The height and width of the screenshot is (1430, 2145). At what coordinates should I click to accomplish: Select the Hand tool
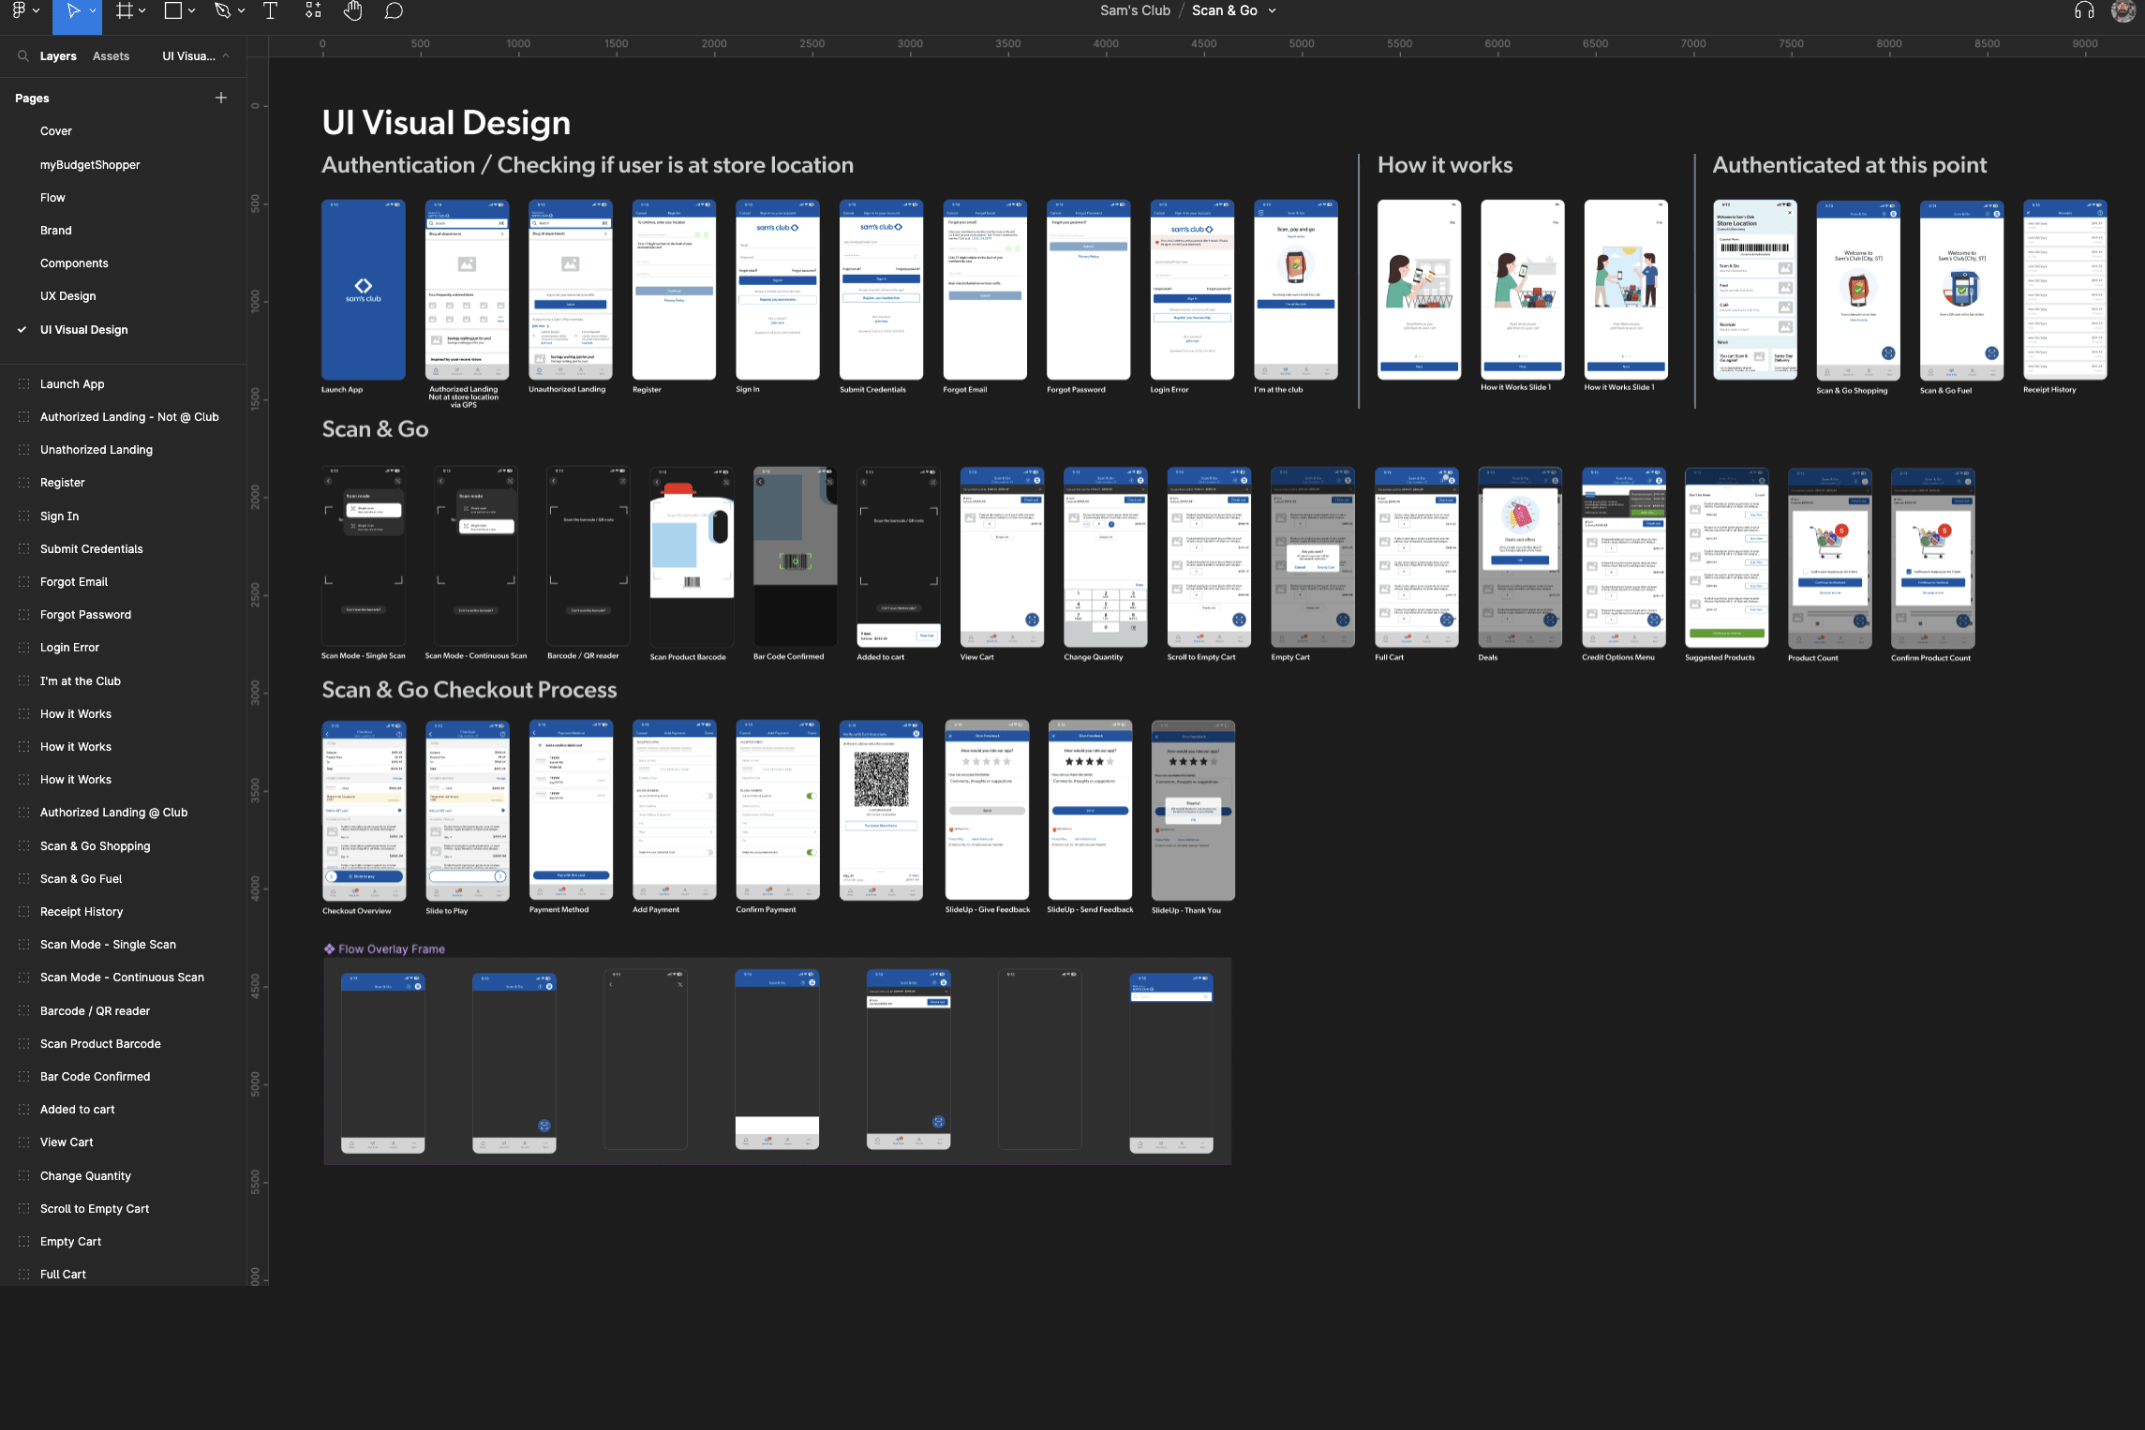coord(353,11)
